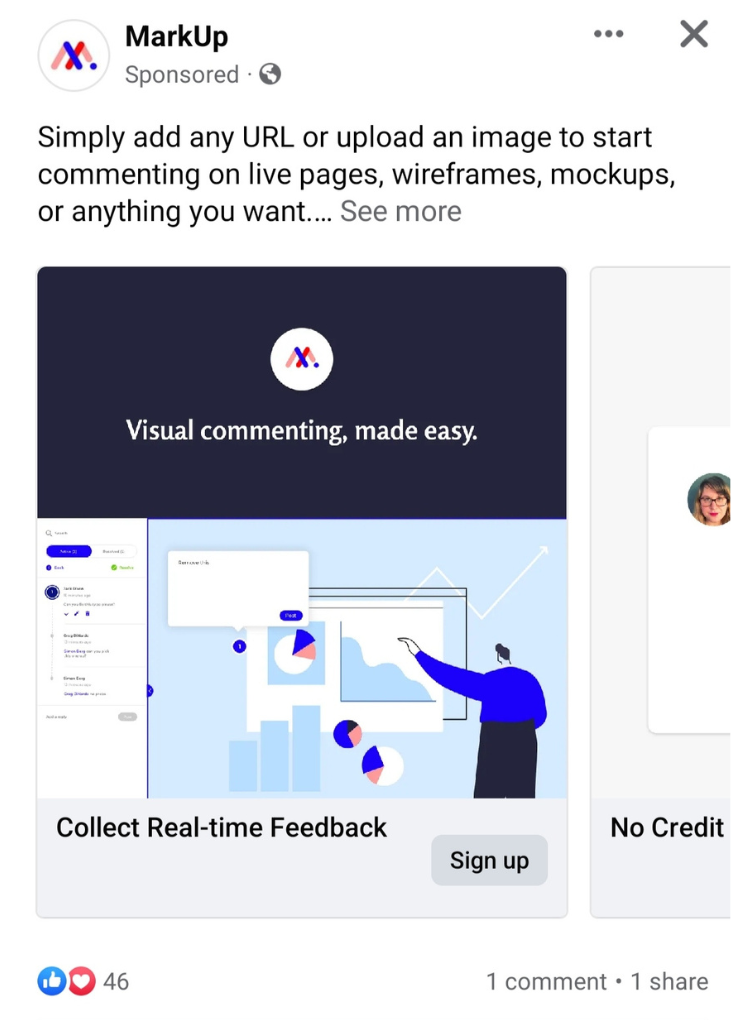The height and width of the screenshot is (1020, 750).
Task: Open the 1 comment link
Action: (x=546, y=981)
